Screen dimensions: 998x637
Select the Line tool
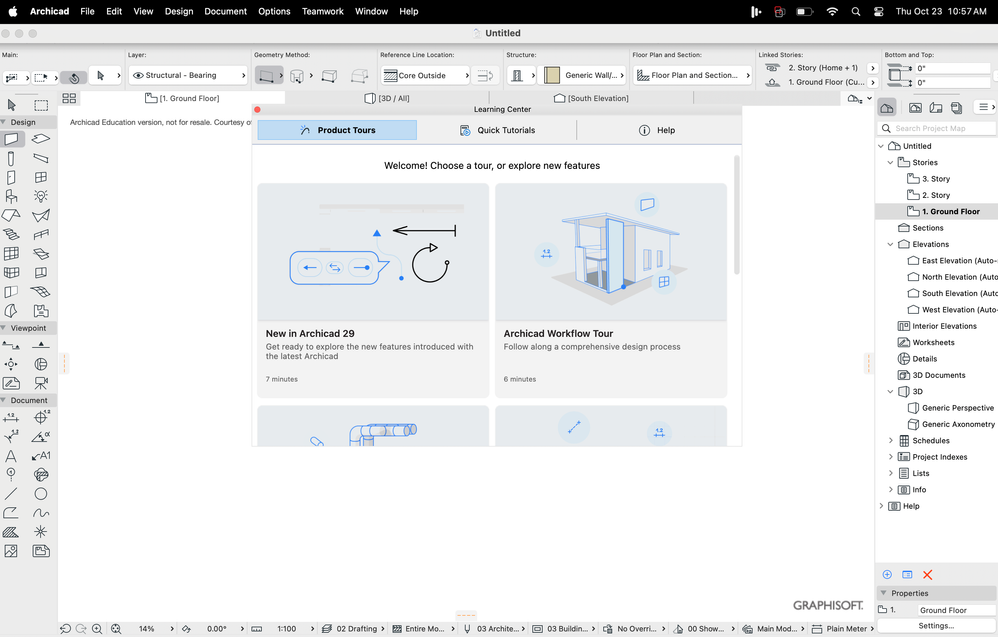(x=11, y=494)
